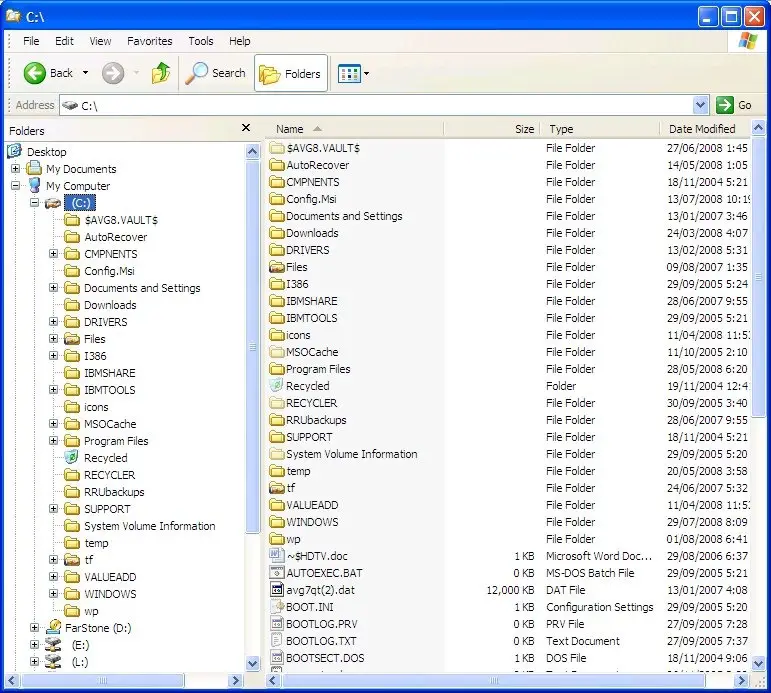Viewport: 771px width, 693px height.
Task: Go up one folder level icon
Action: (161, 73)
